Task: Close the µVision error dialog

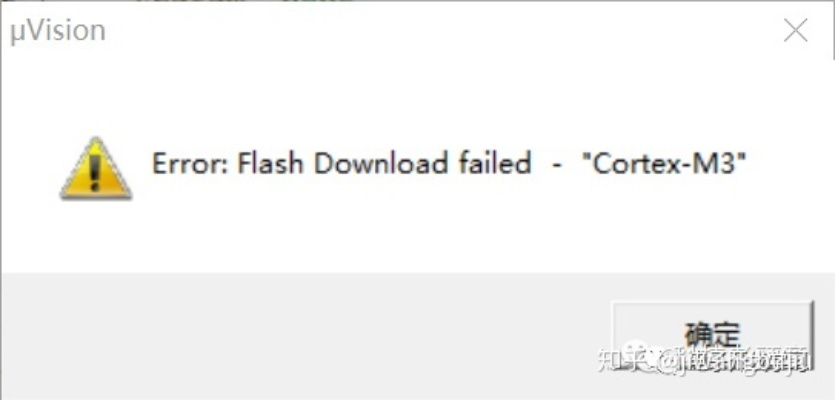Action: 796,31
